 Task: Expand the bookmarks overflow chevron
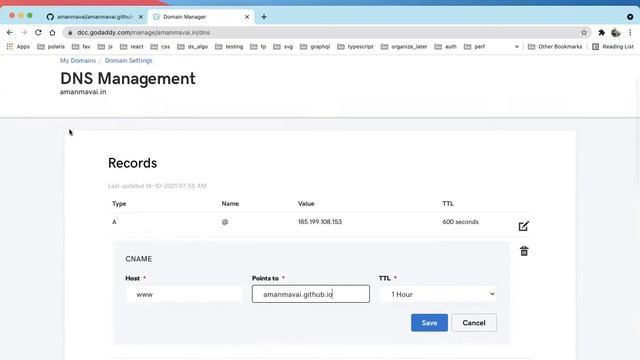(x=517, y=47)
